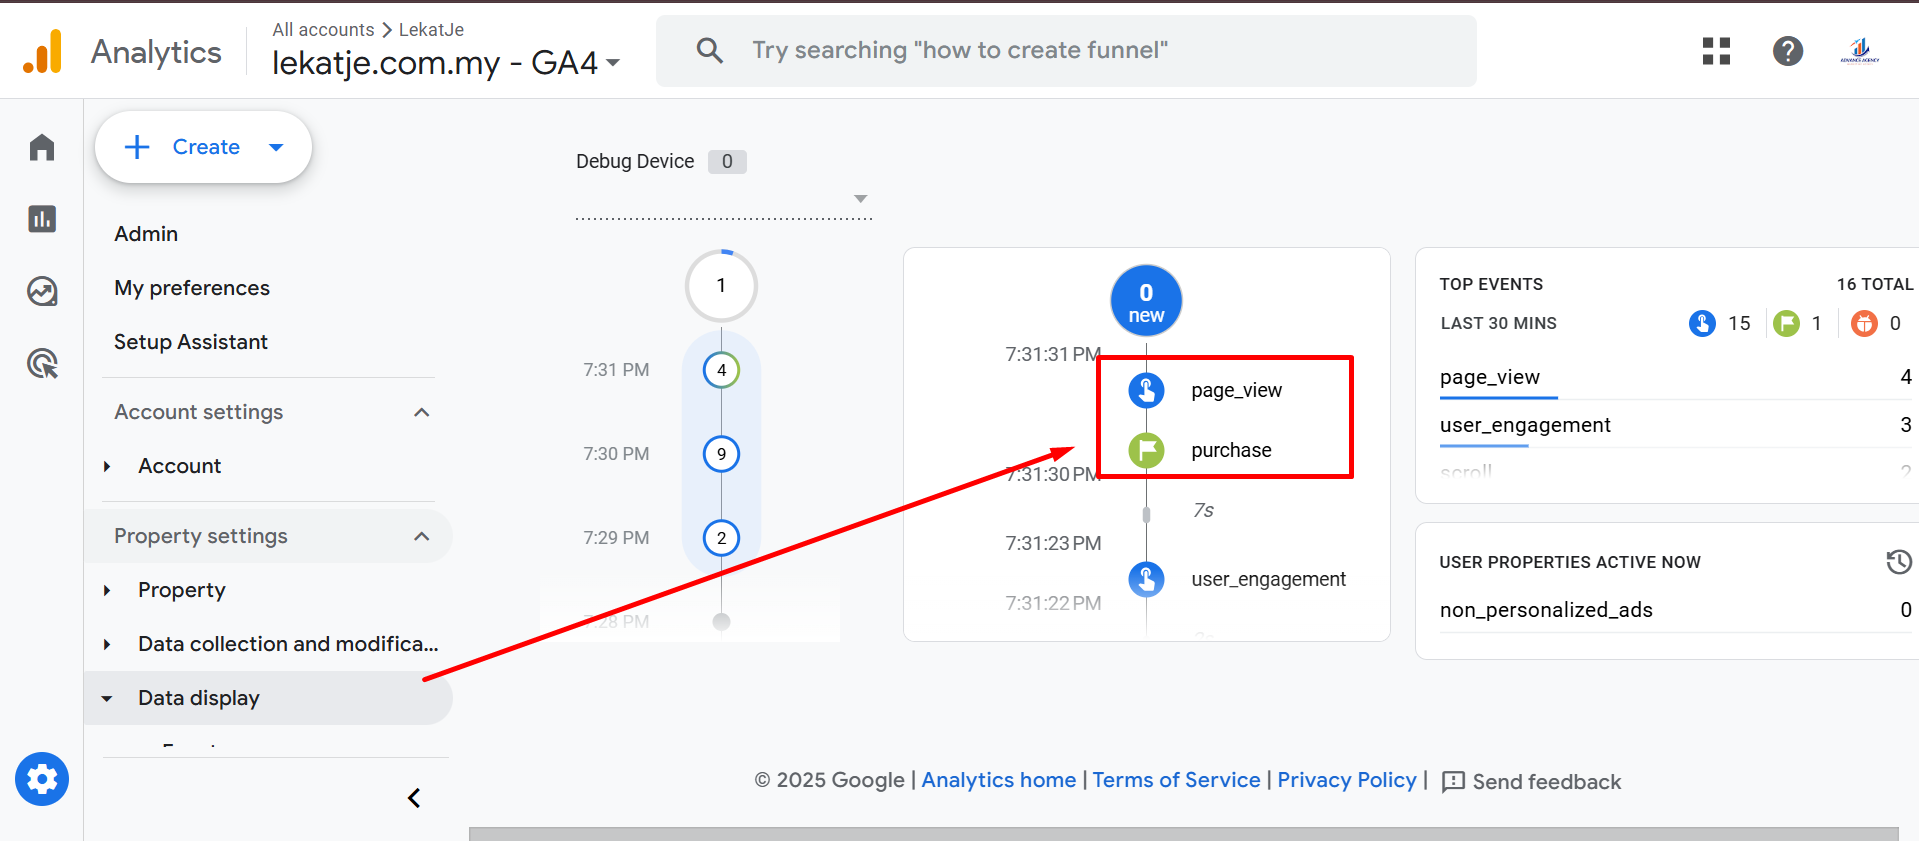Click the Admin gear icon
This screenshot has height=841, width=1919.
(x=42, y=778)
